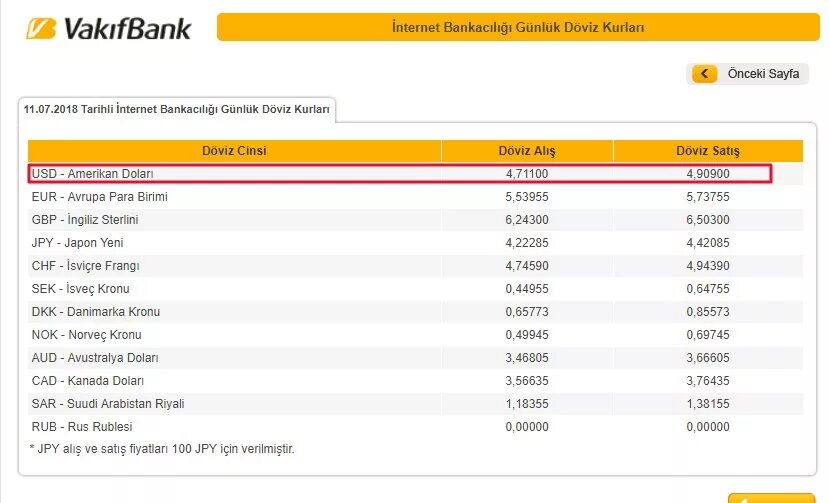
Task: Select SAR buy rate 1,18355
Action: [x=527, y=404]
